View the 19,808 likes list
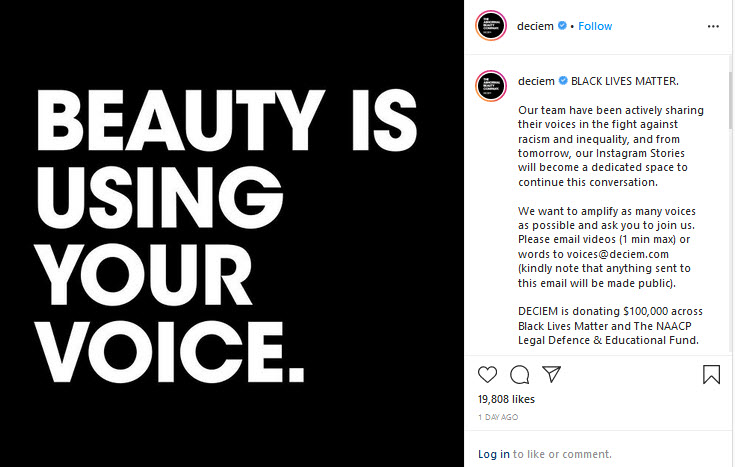Screen dimensions: 735x467 click(x=506, y=399)
